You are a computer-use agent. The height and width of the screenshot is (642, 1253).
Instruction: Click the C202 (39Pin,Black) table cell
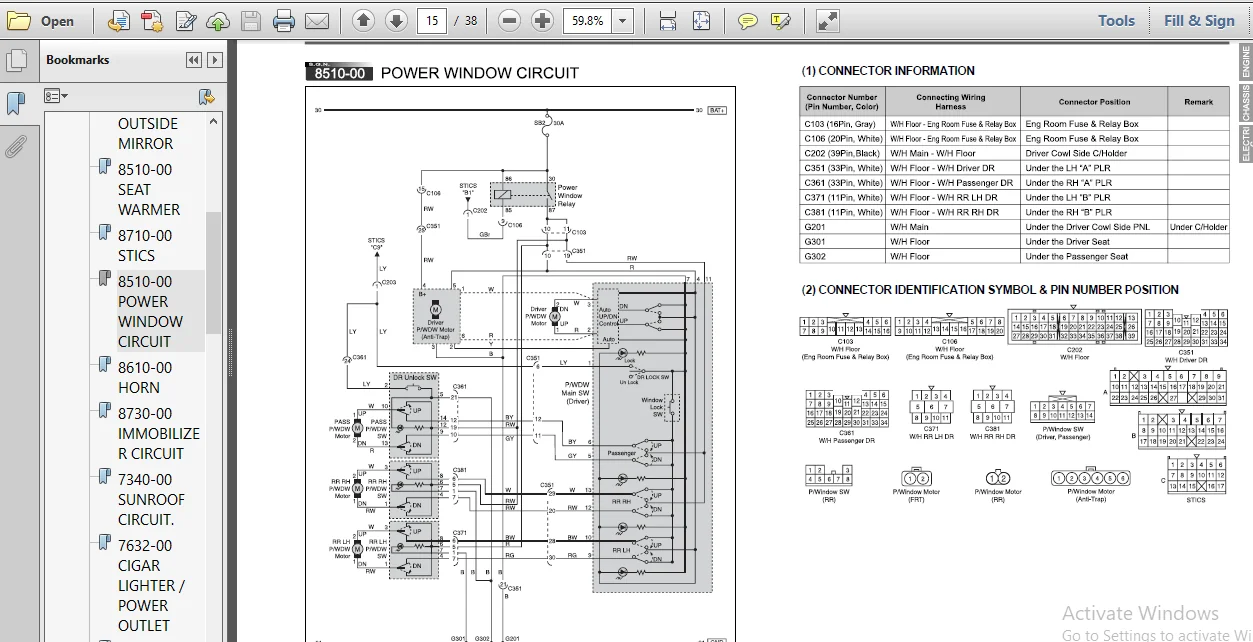[x=841, y=153]
